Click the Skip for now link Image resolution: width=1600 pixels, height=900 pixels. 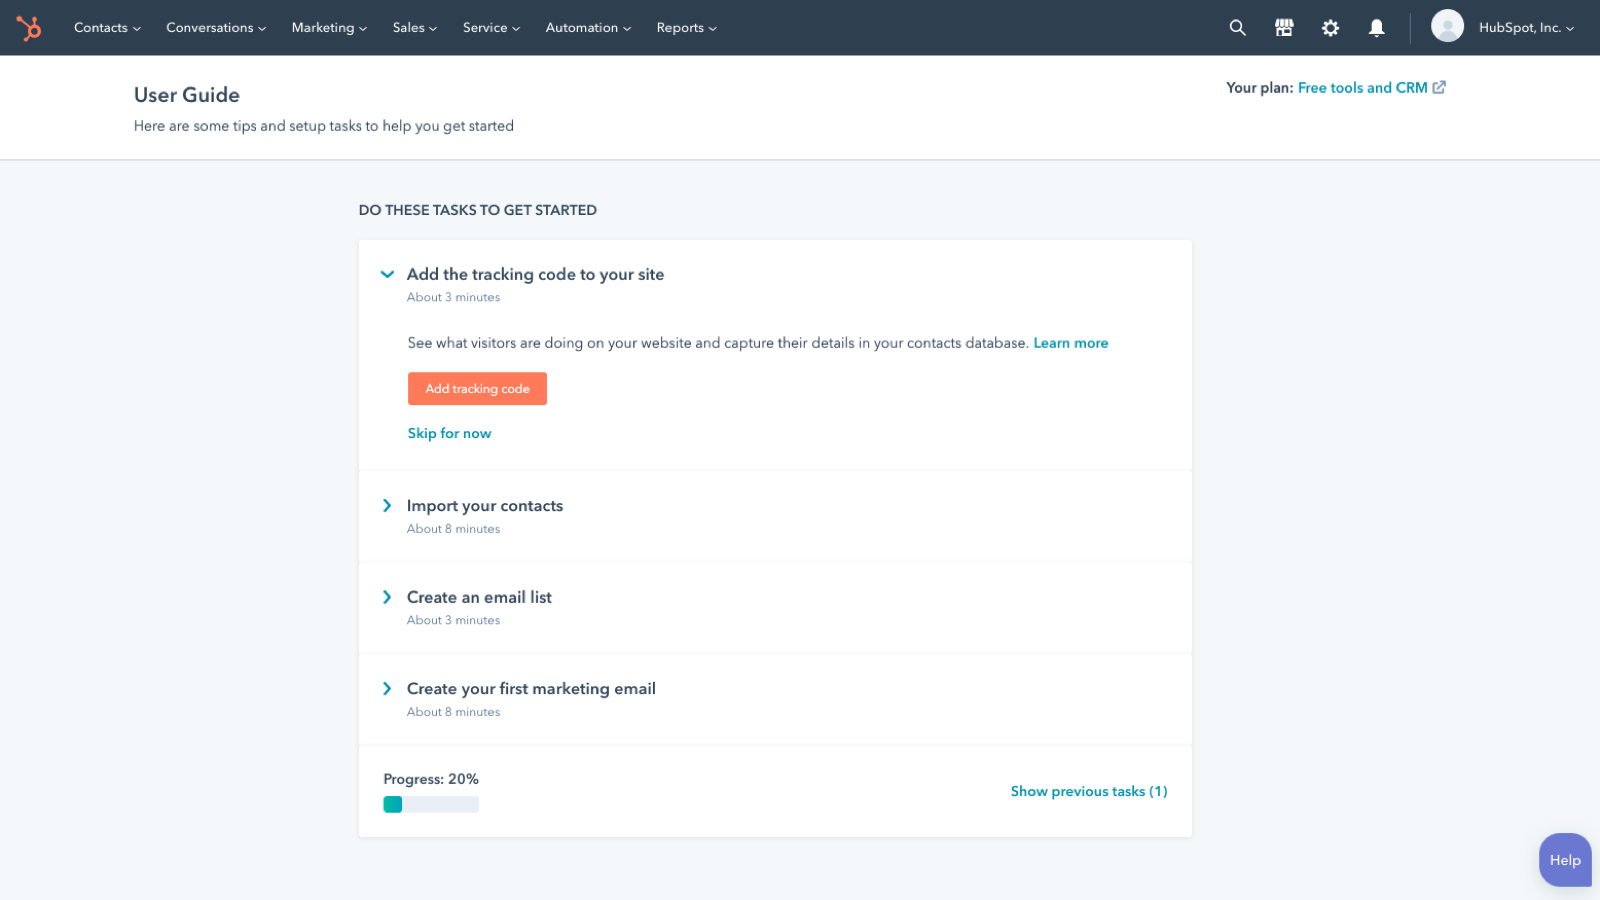[449, 432]
